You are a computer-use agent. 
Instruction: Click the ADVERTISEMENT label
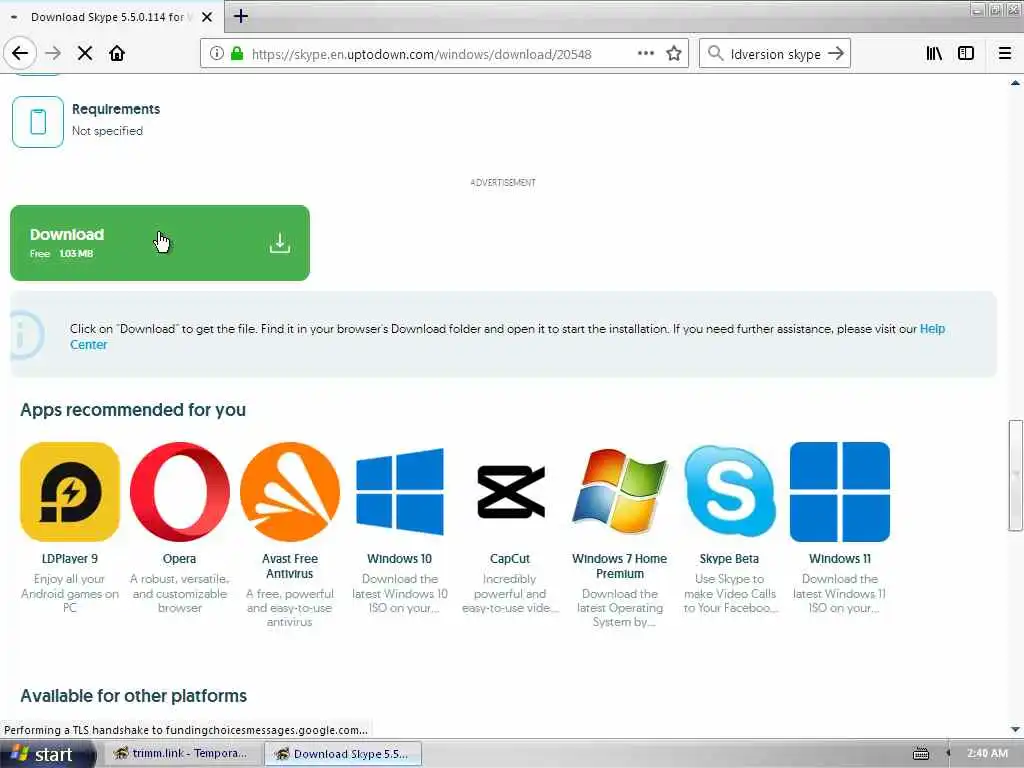(x=503, y=182)
